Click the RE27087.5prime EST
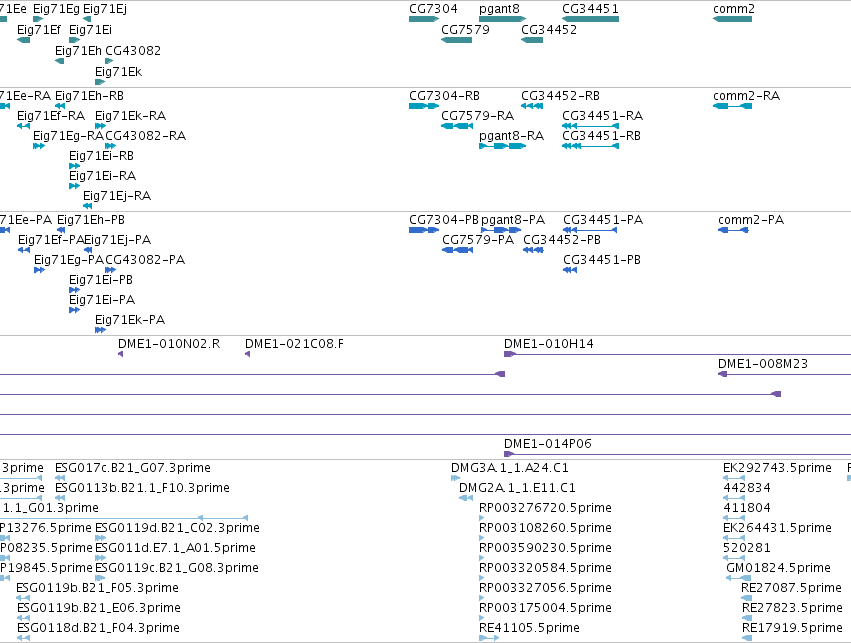This screenshot has width=851, height=643. click(747, 599)
